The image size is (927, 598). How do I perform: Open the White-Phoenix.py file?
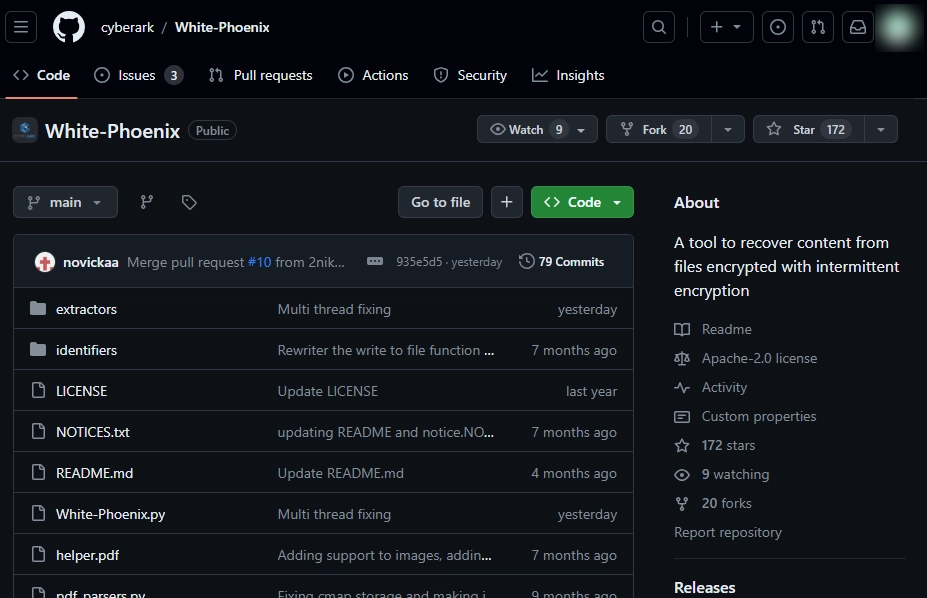coord(111,514)
